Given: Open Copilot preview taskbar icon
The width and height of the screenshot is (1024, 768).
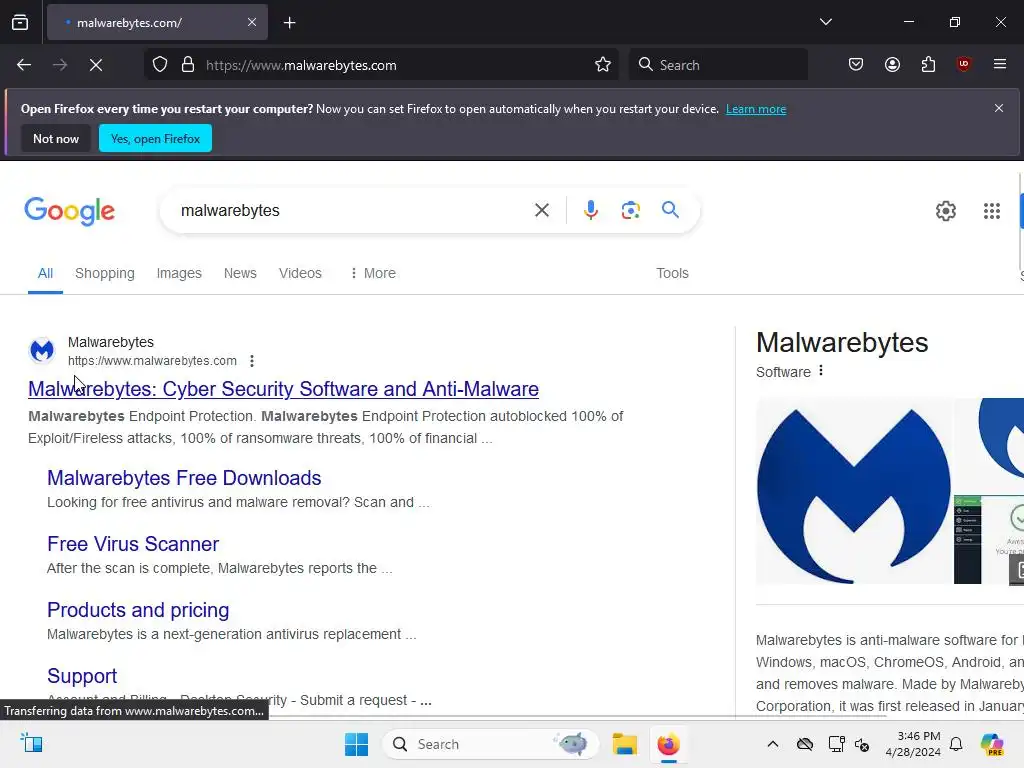Looking at the screenshot, I should click(992, 744).
